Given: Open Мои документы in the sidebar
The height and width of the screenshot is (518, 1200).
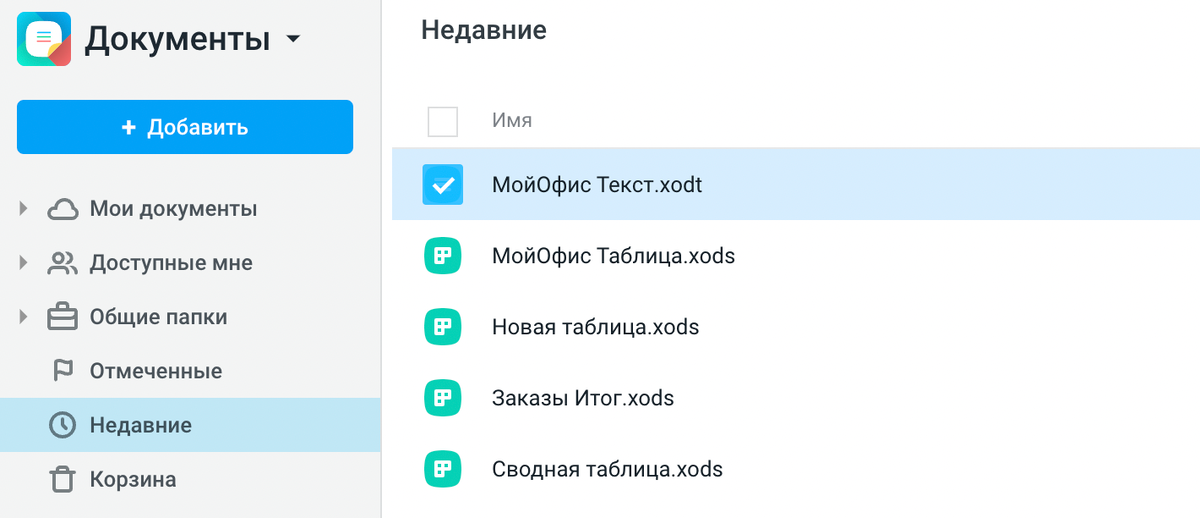Looking at the screenshot, I should [x=173, y=209].
